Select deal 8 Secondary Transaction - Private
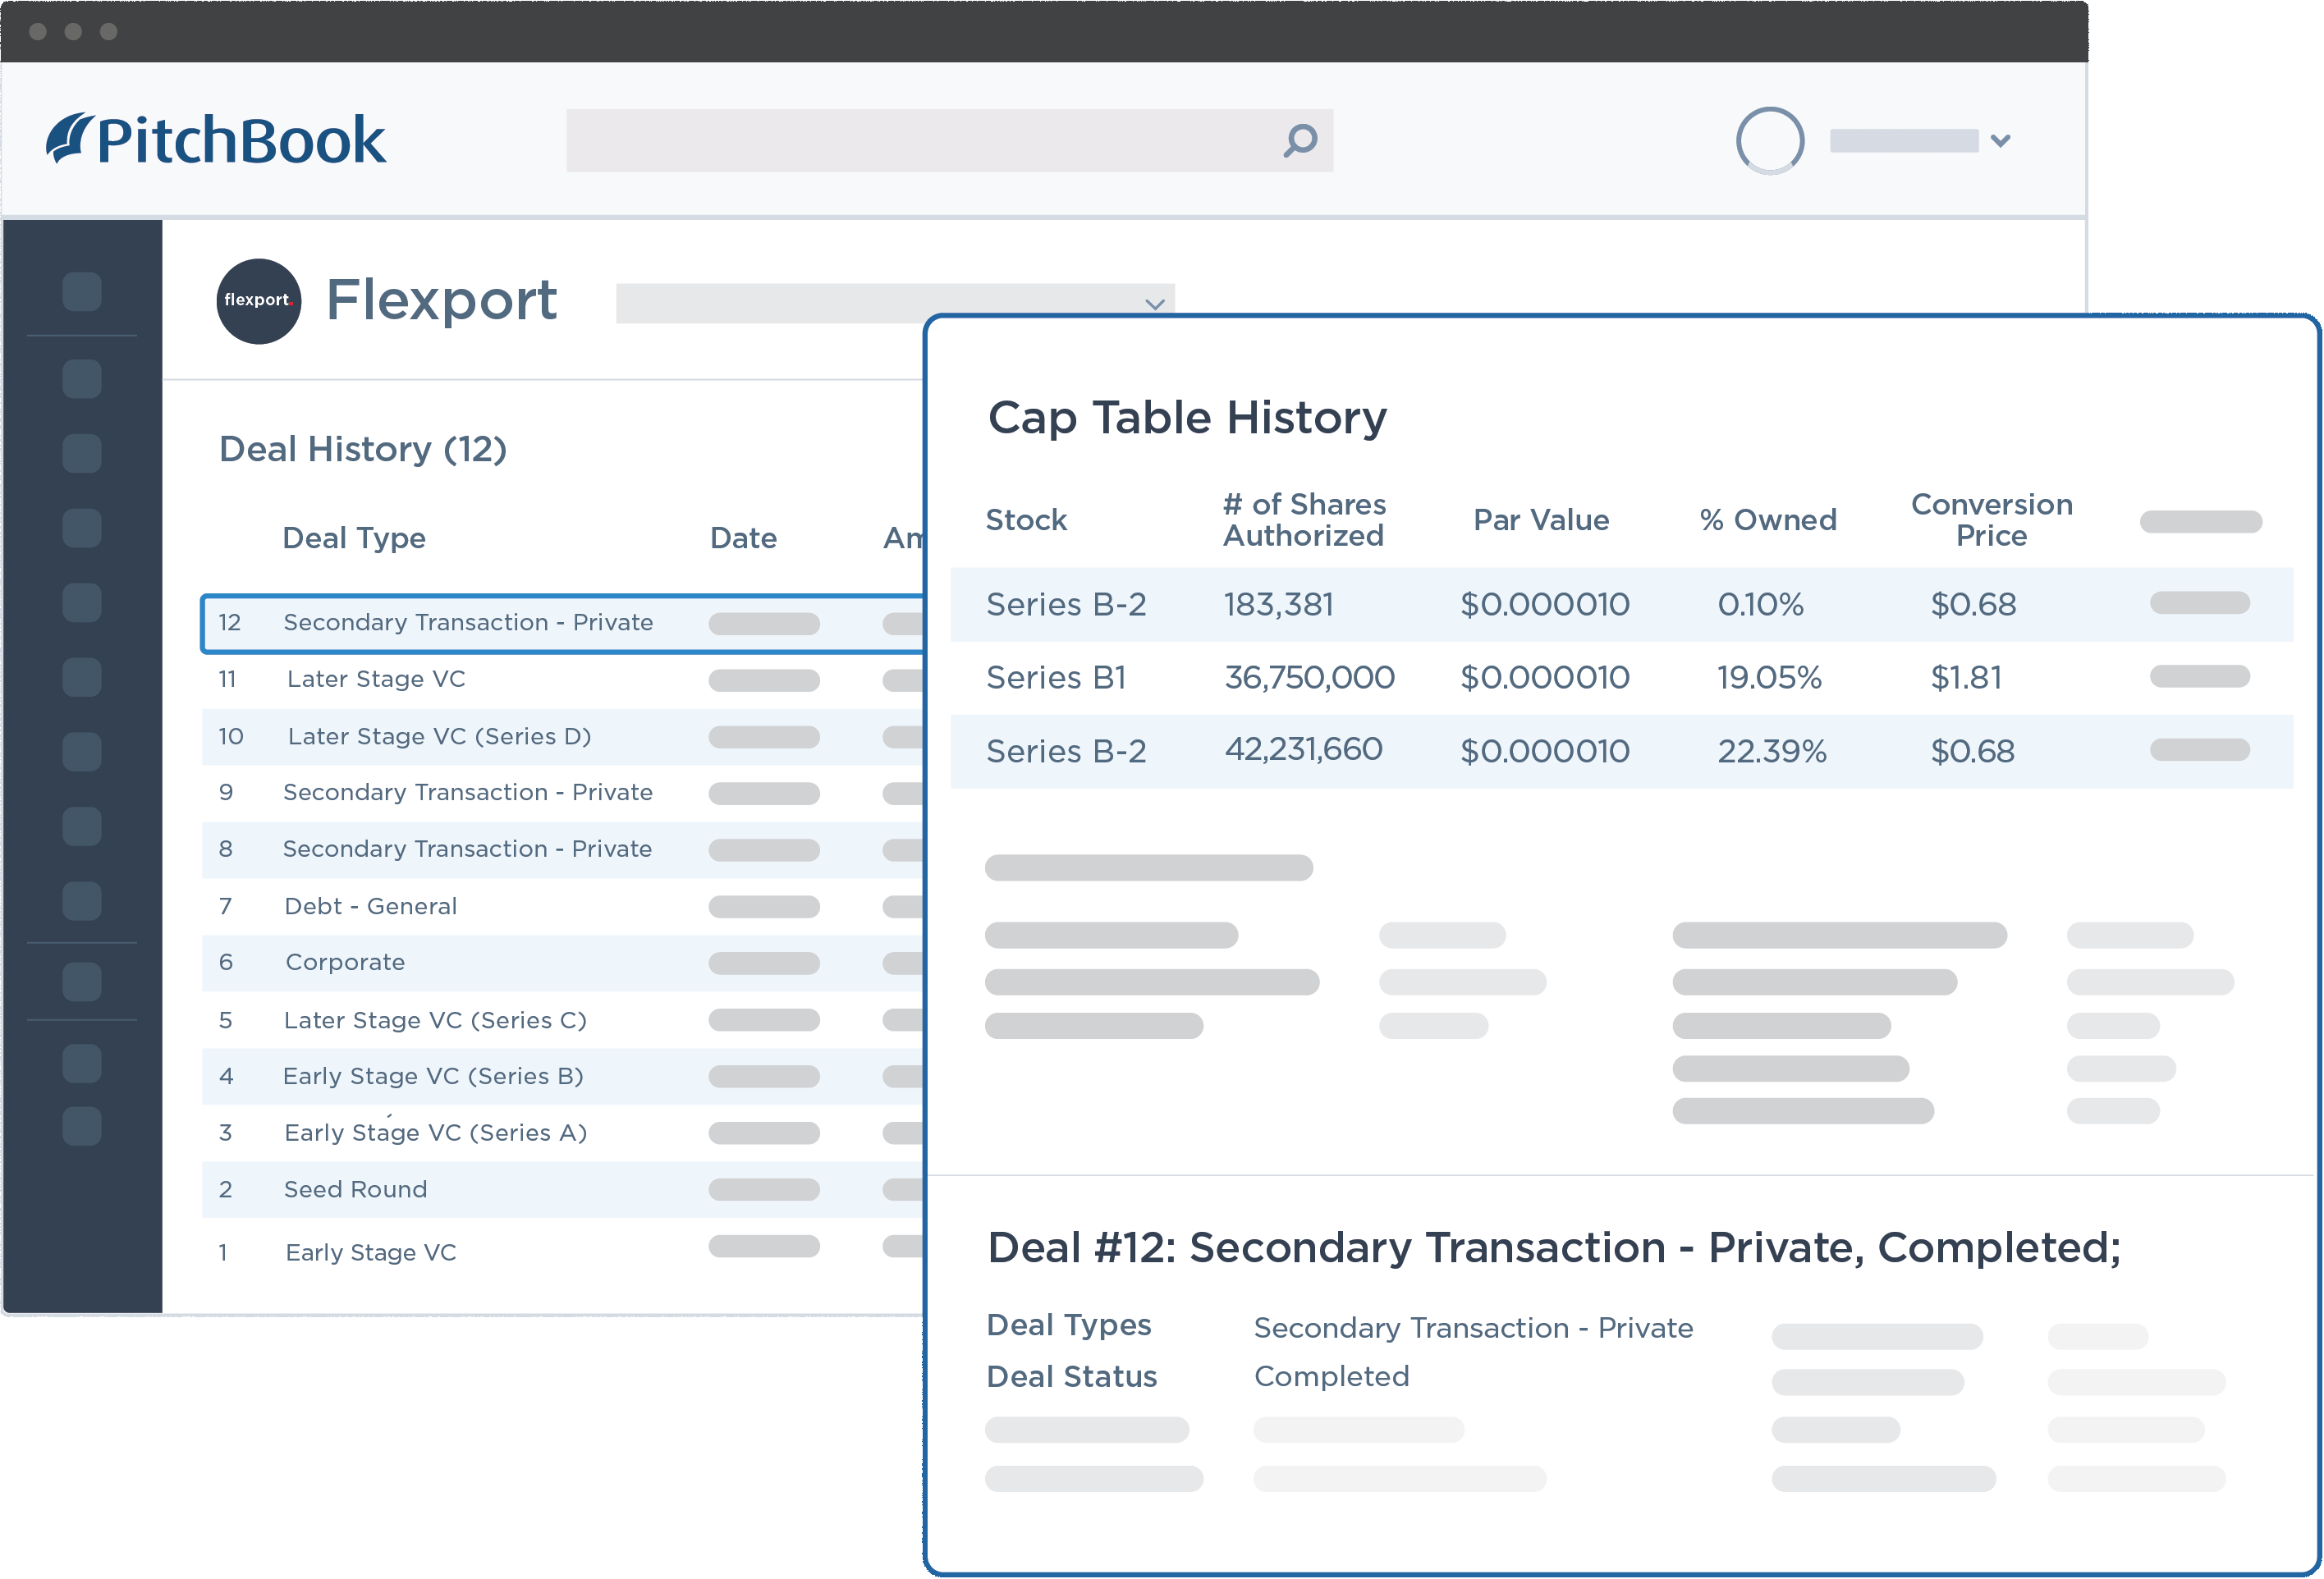Image resolution: width=2324 pixels, height=1579 pixels. [x=562, y=850]
